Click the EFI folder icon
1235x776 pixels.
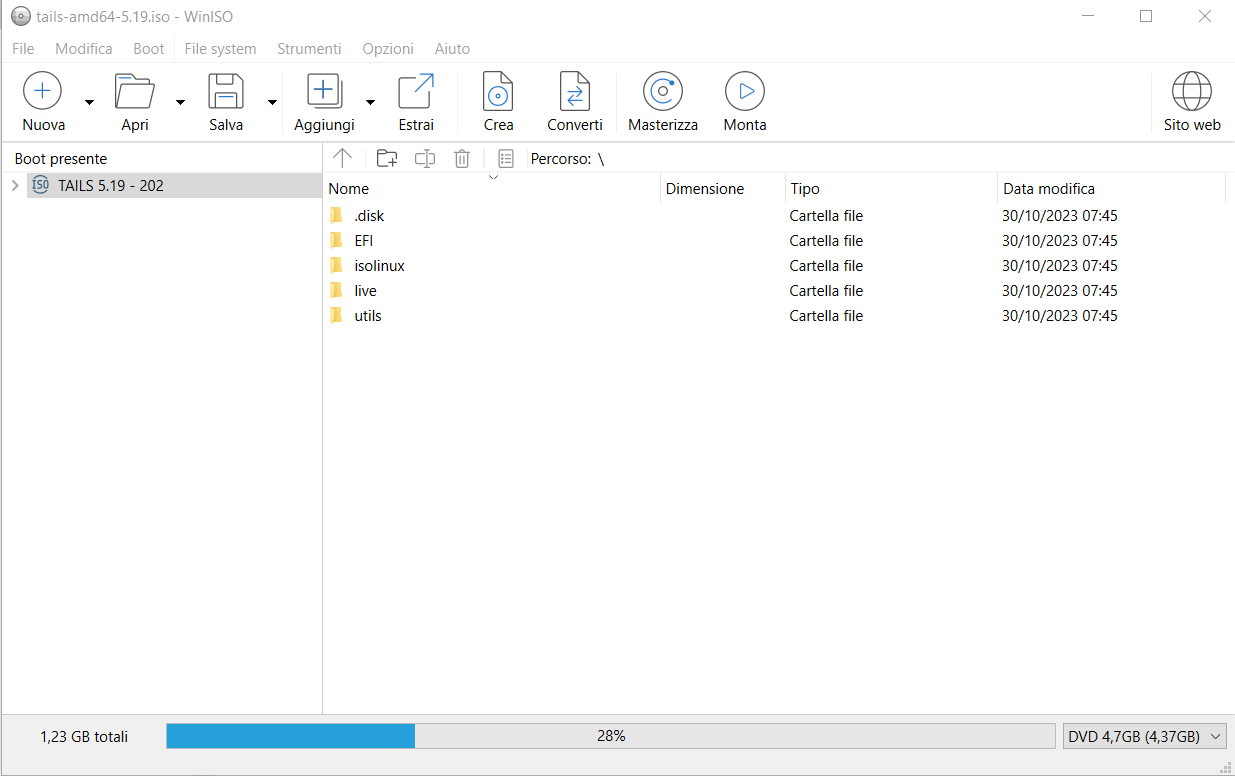pos(337,240)
